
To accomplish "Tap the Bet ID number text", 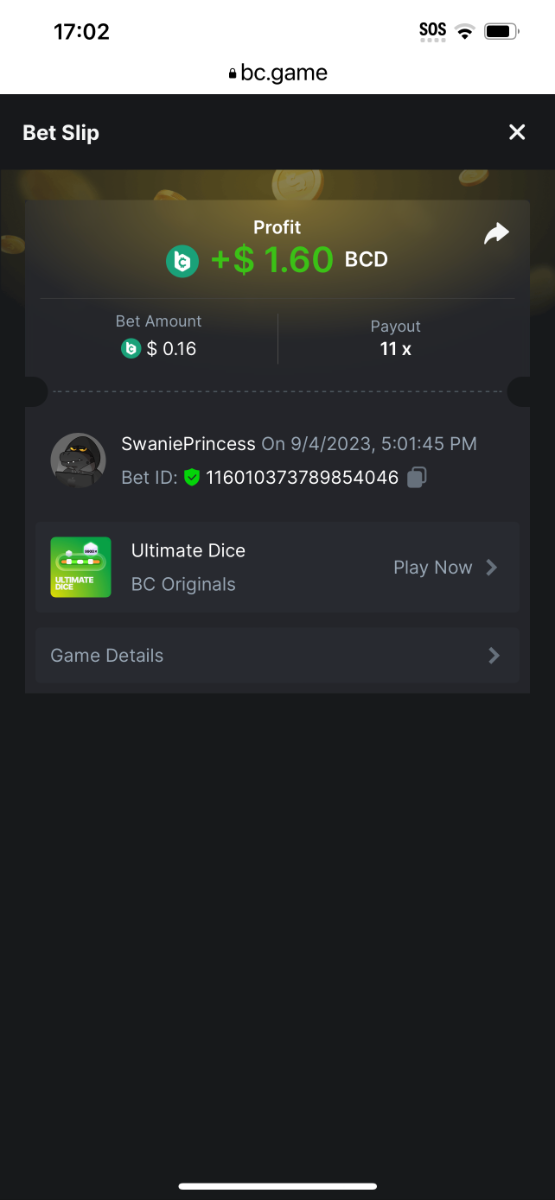I will pos(302,478).
